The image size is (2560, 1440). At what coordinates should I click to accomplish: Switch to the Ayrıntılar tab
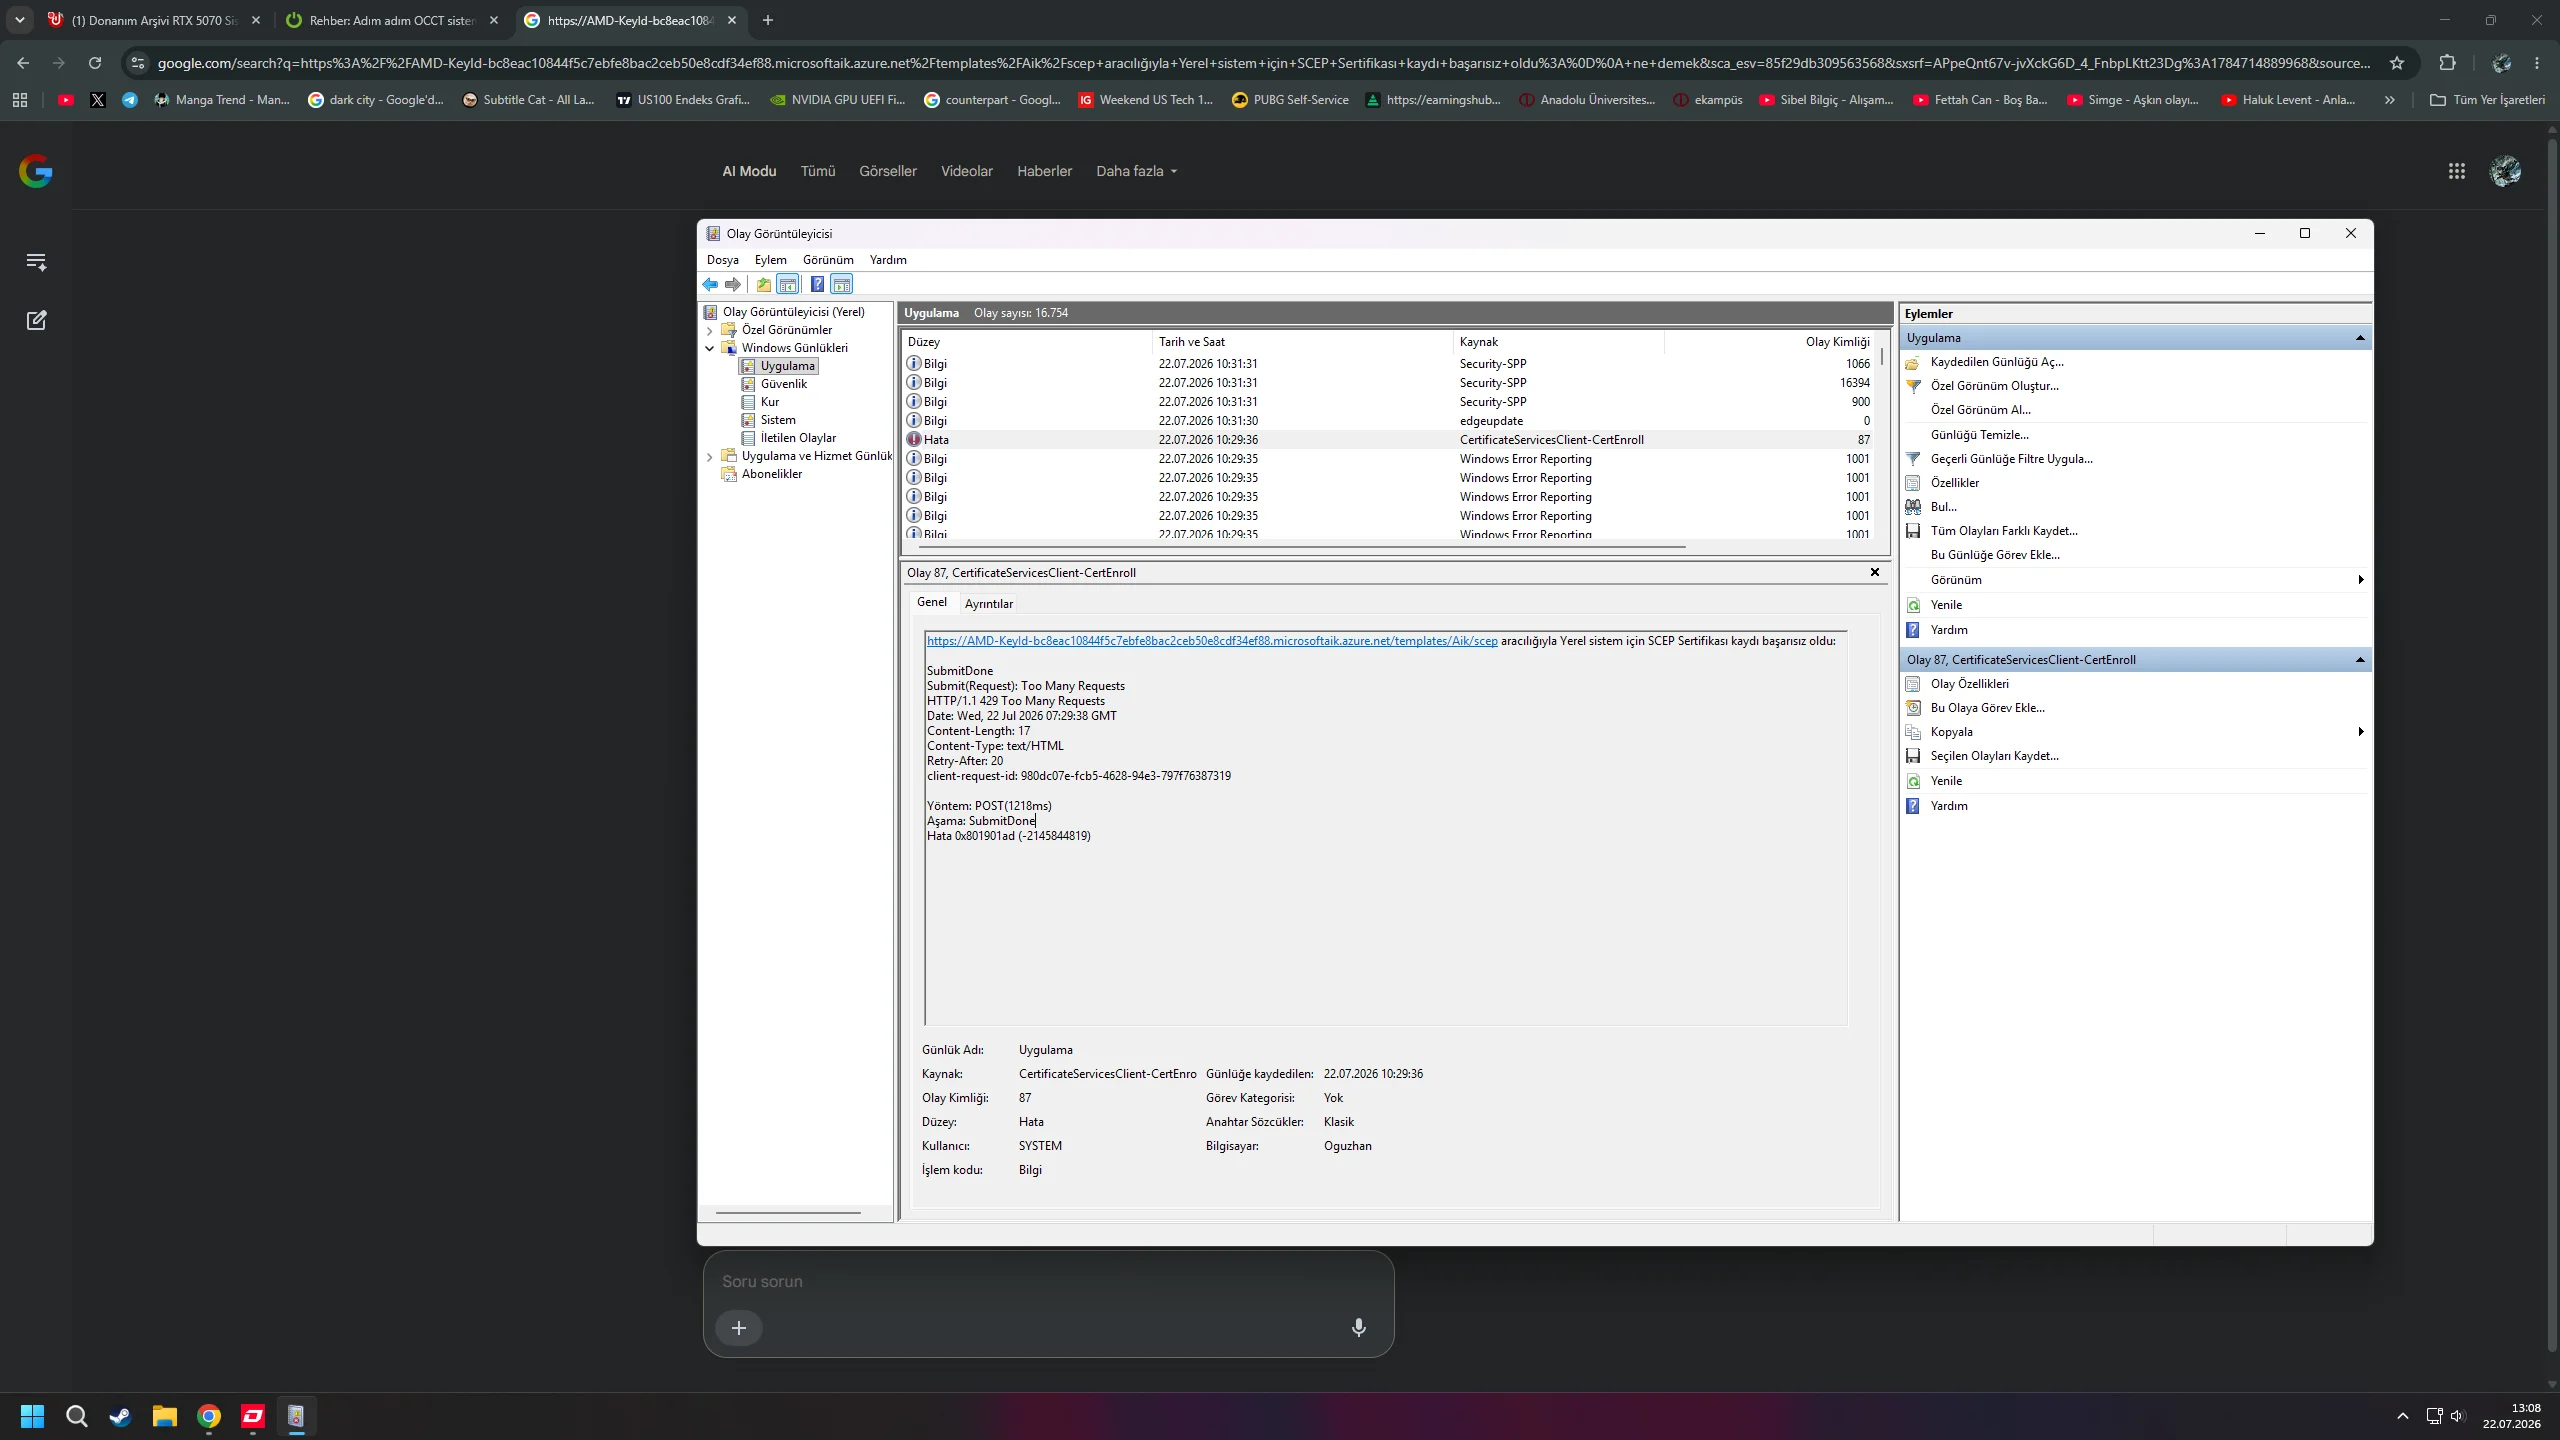pos(988,604)
